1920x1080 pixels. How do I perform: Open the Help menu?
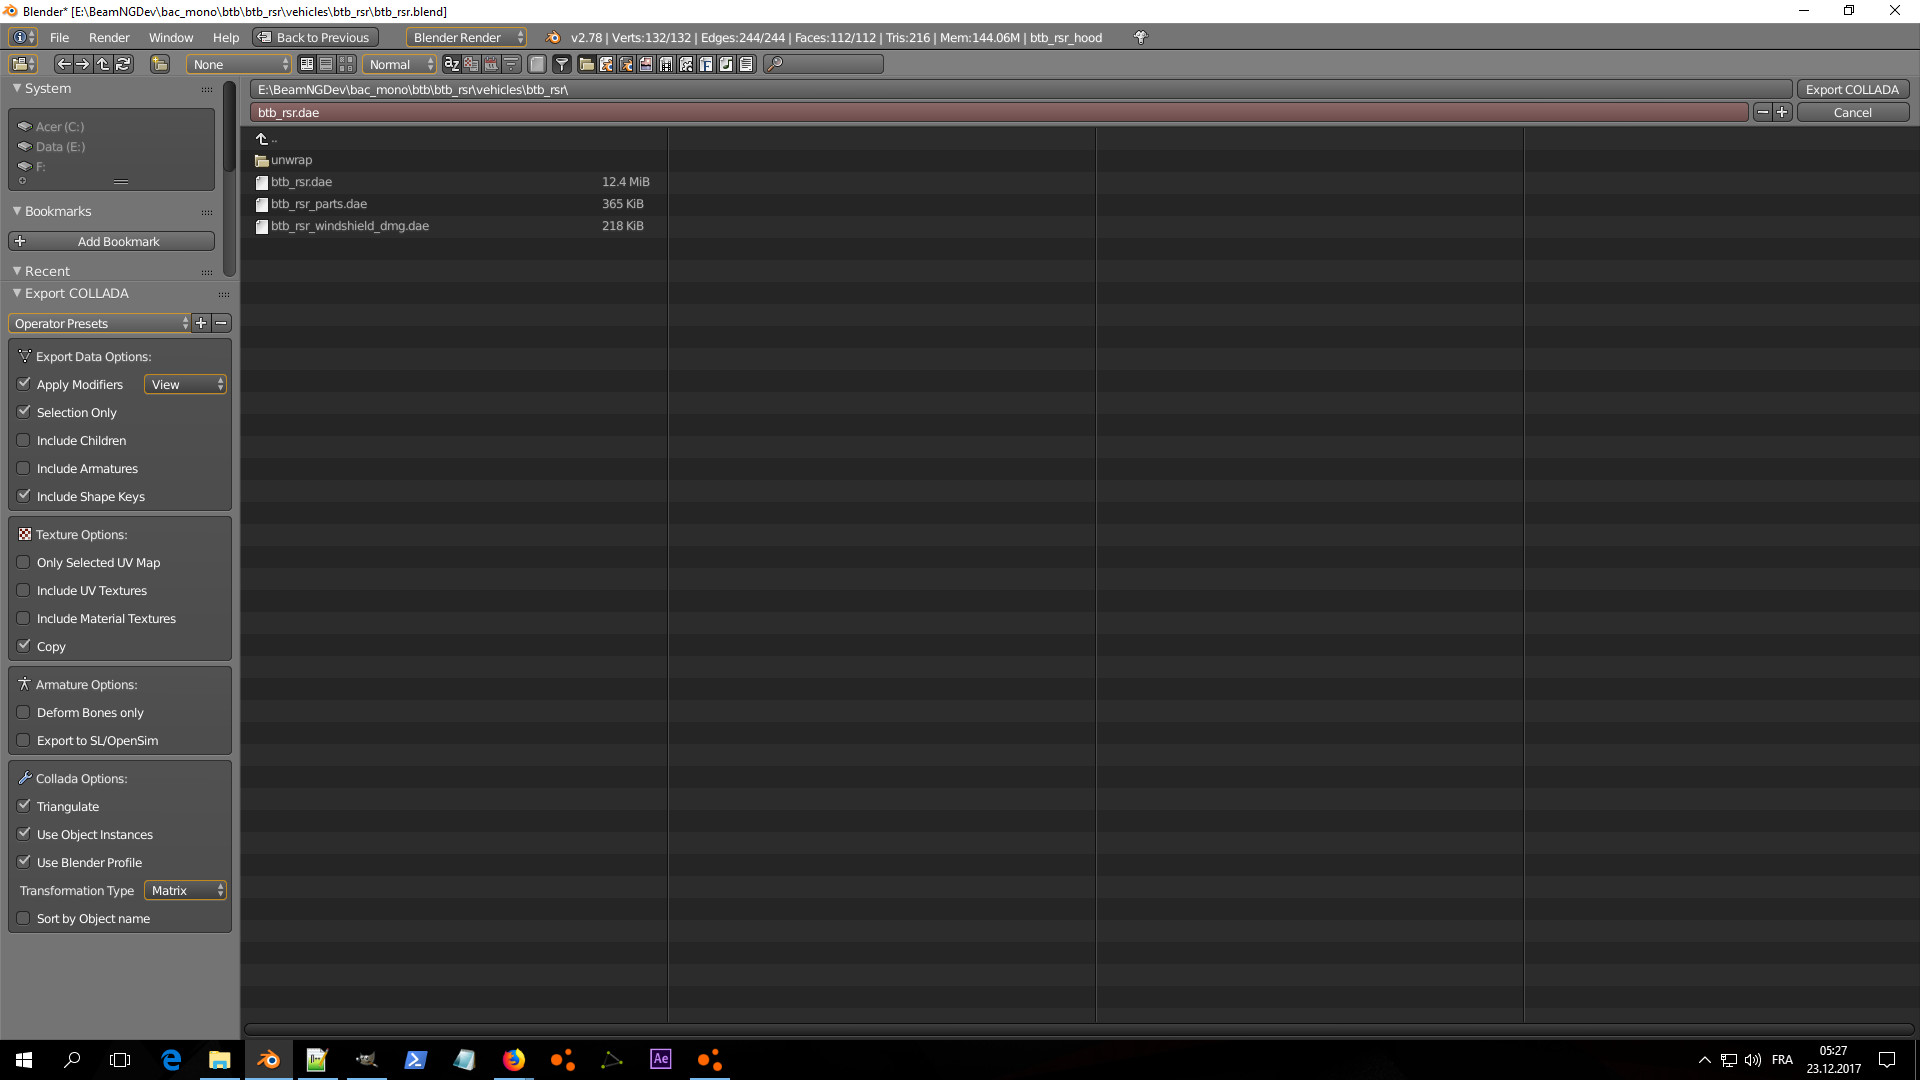click(226, 37)
